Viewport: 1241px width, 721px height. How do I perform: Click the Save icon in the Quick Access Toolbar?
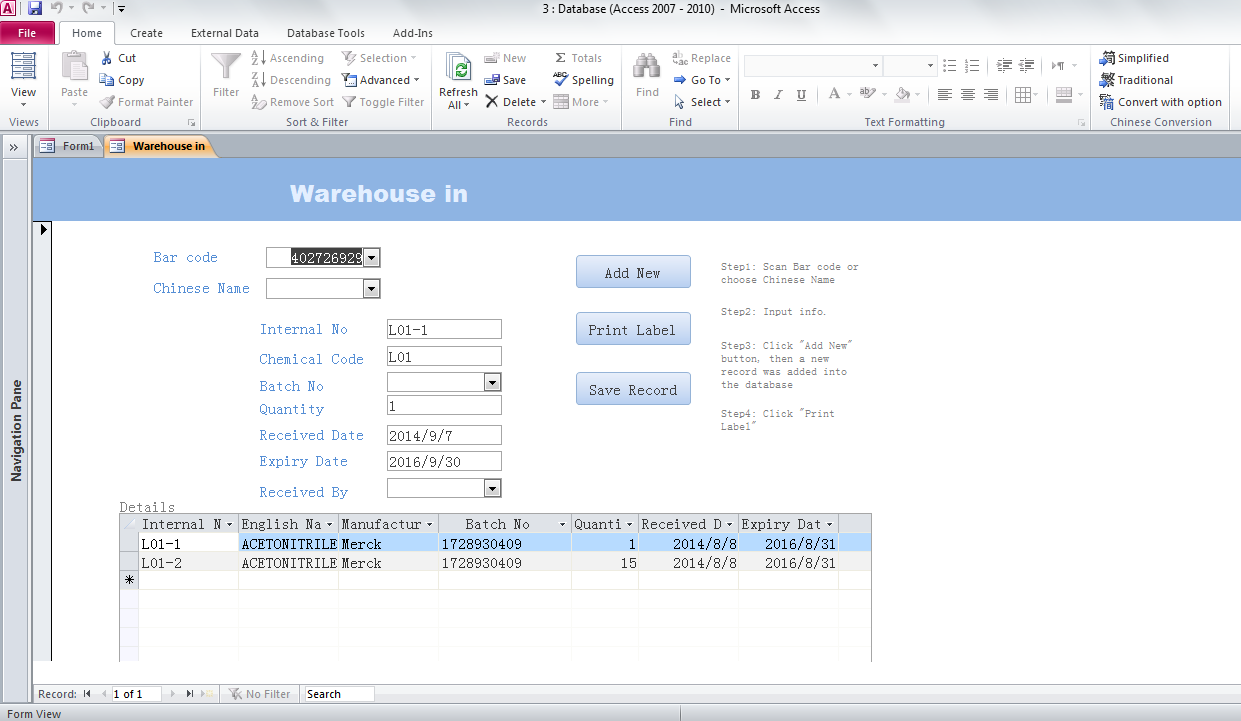tap(35, 9)
